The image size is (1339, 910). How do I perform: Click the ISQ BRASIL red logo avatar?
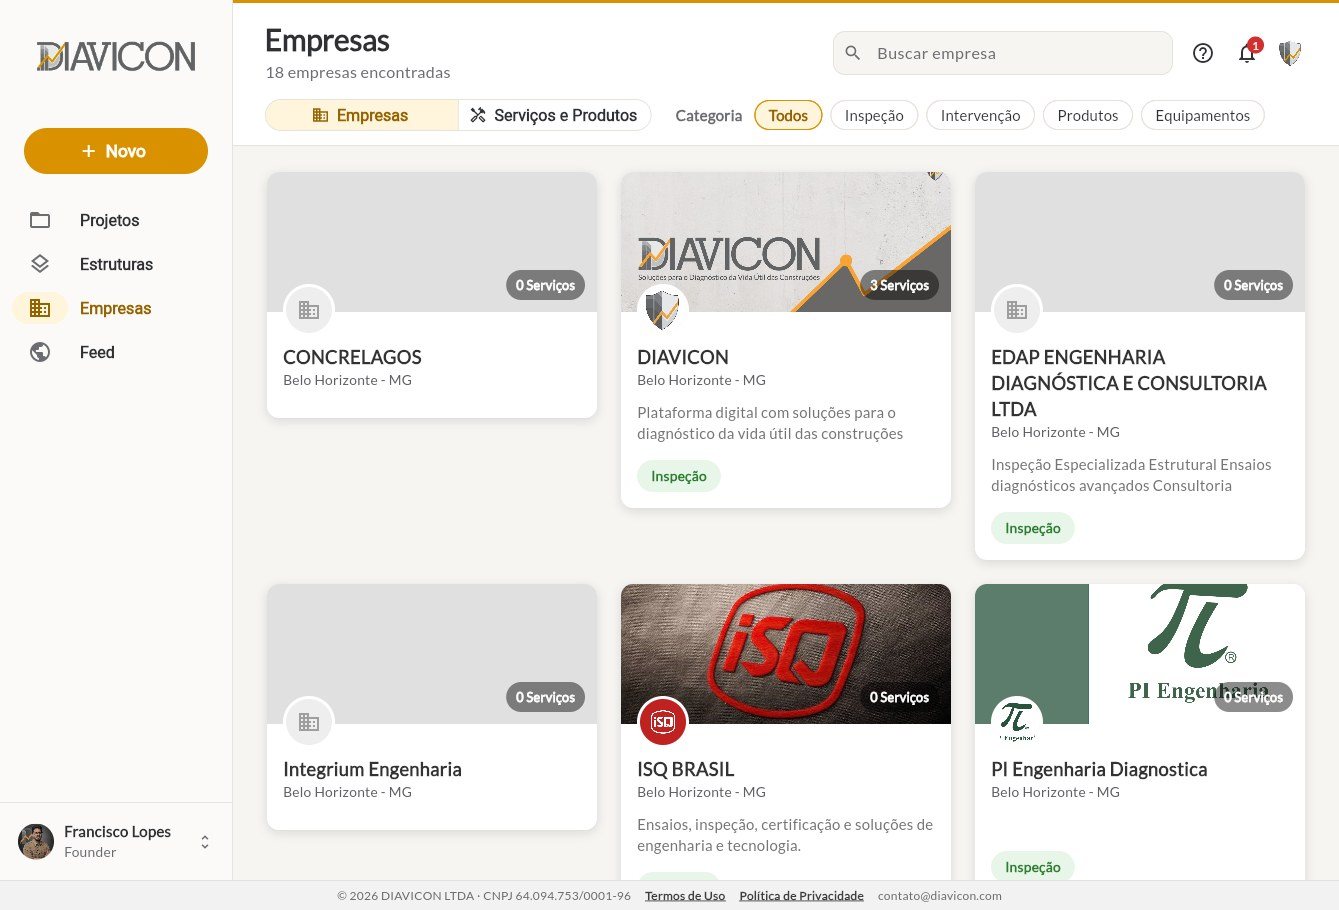pos(663,722)
